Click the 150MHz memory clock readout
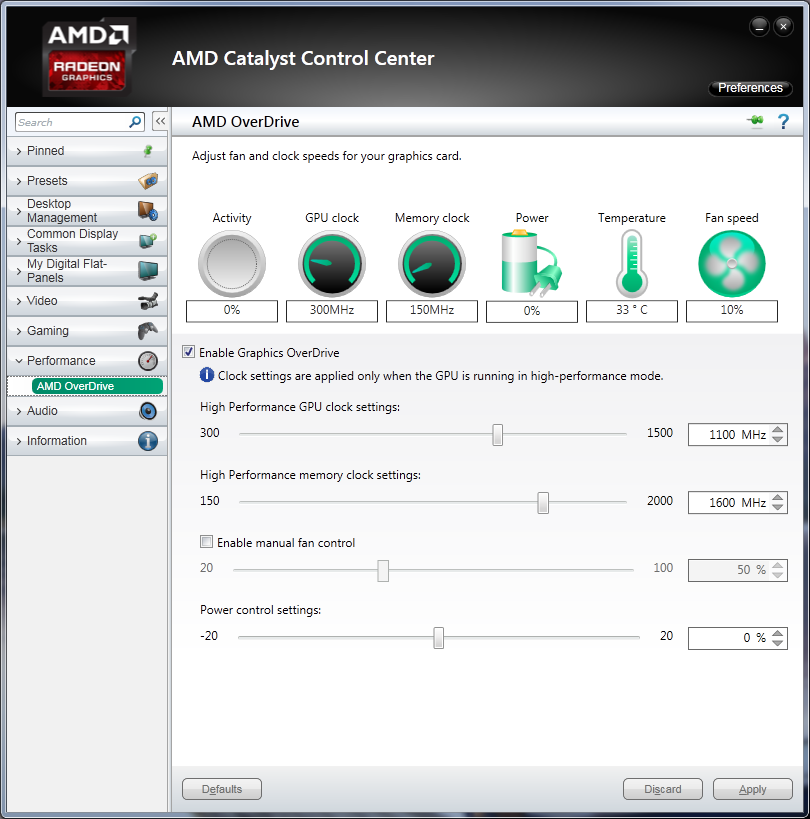 432,311
